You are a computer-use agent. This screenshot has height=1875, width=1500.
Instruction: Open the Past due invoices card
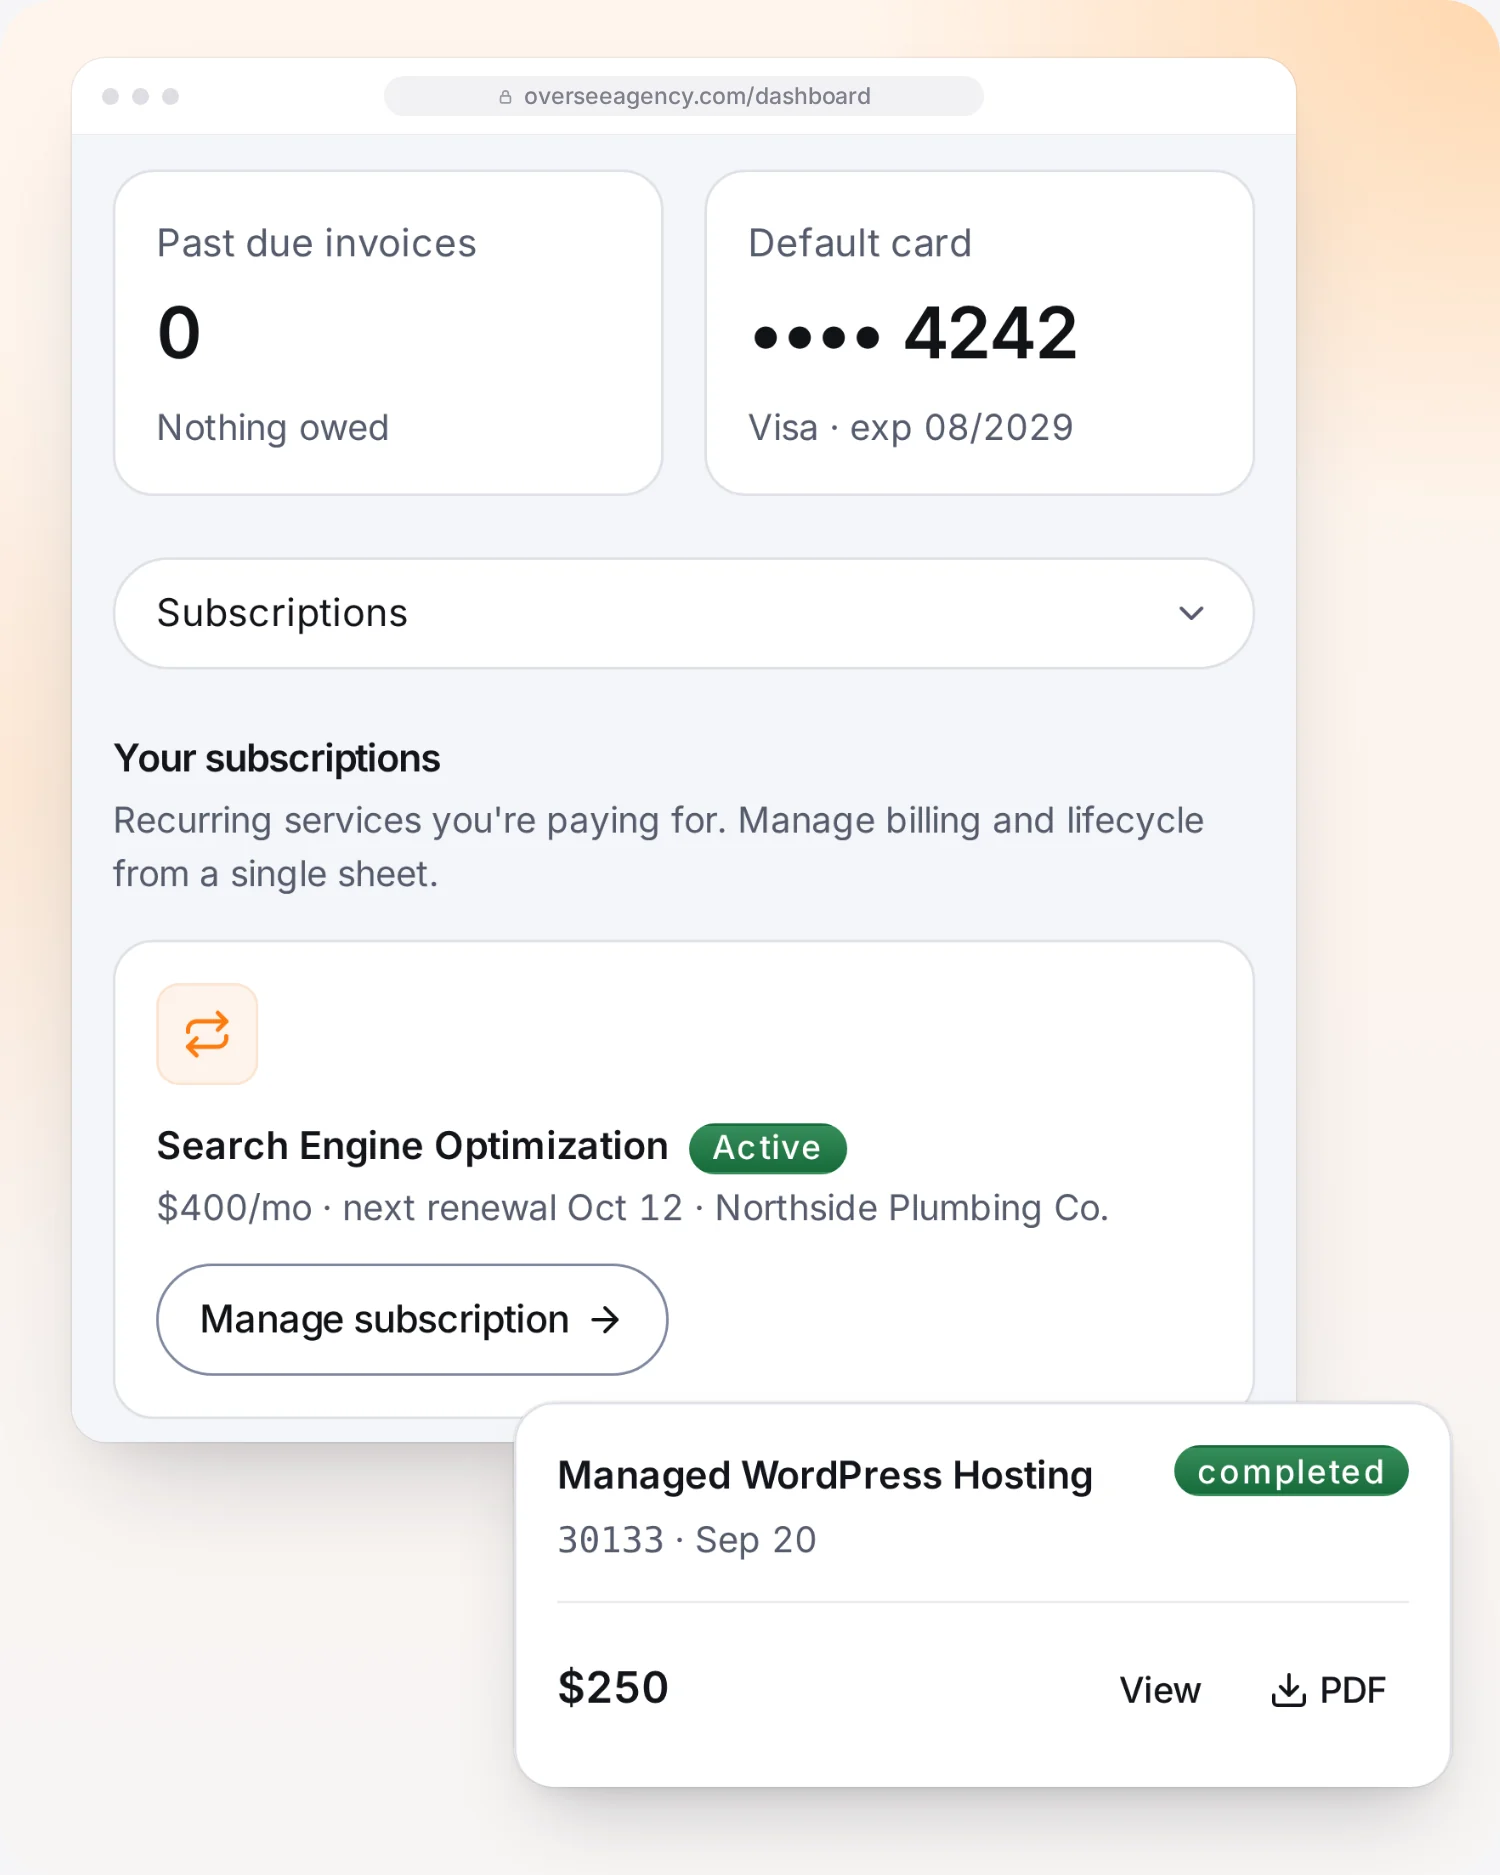coord(388,333)
